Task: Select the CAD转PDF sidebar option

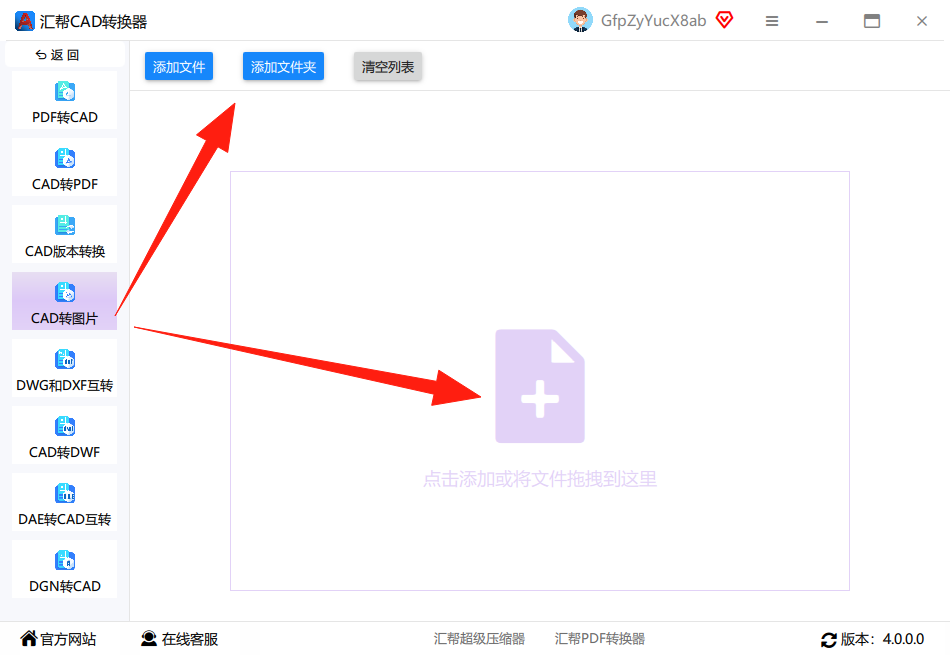Action: pyautogui.click(x=64, y=167)
